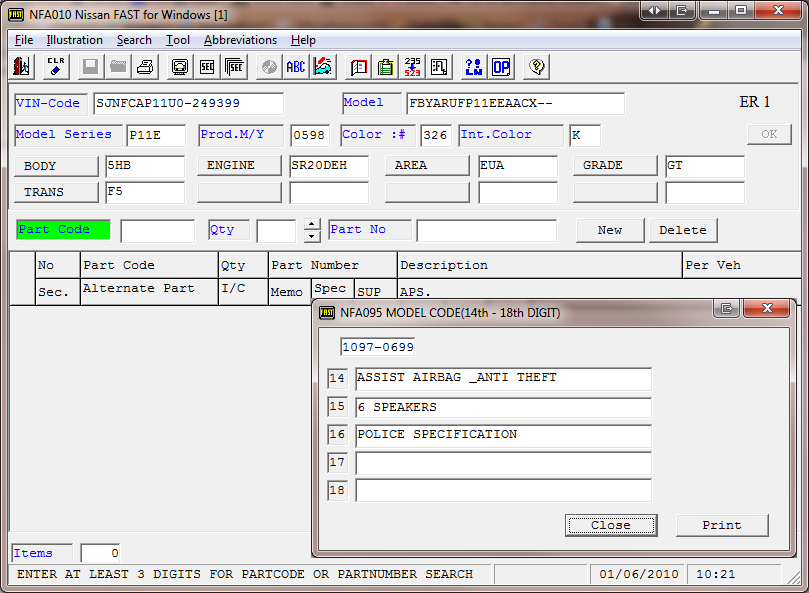
Task: Click the 235/523 number conversion icon
Action: tap(412, 67)
